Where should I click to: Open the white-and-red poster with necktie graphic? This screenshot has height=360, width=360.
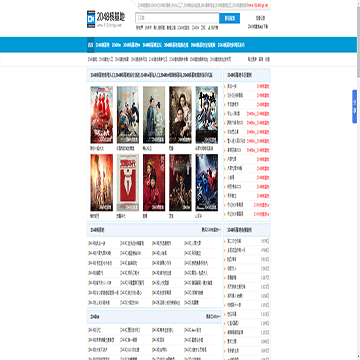pos(128,182)
